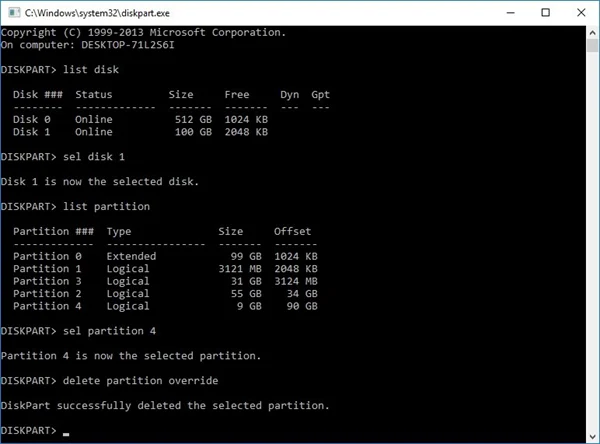Click the scrollbar up arrow
Image resolution: width=600 pixels, height=444 pixels.
tap(592, 33)
